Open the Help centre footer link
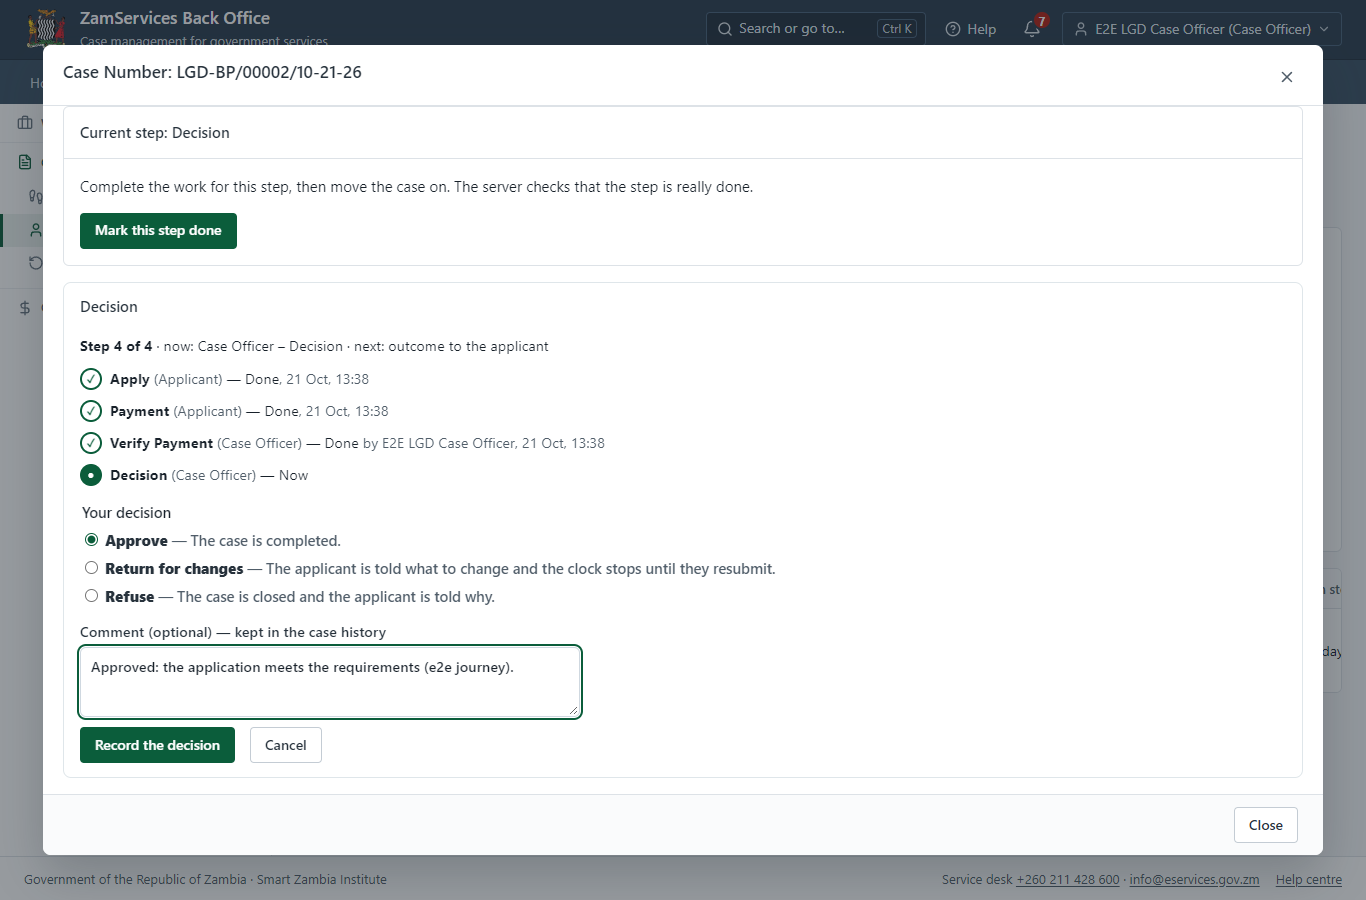 tap(1309, 880)
